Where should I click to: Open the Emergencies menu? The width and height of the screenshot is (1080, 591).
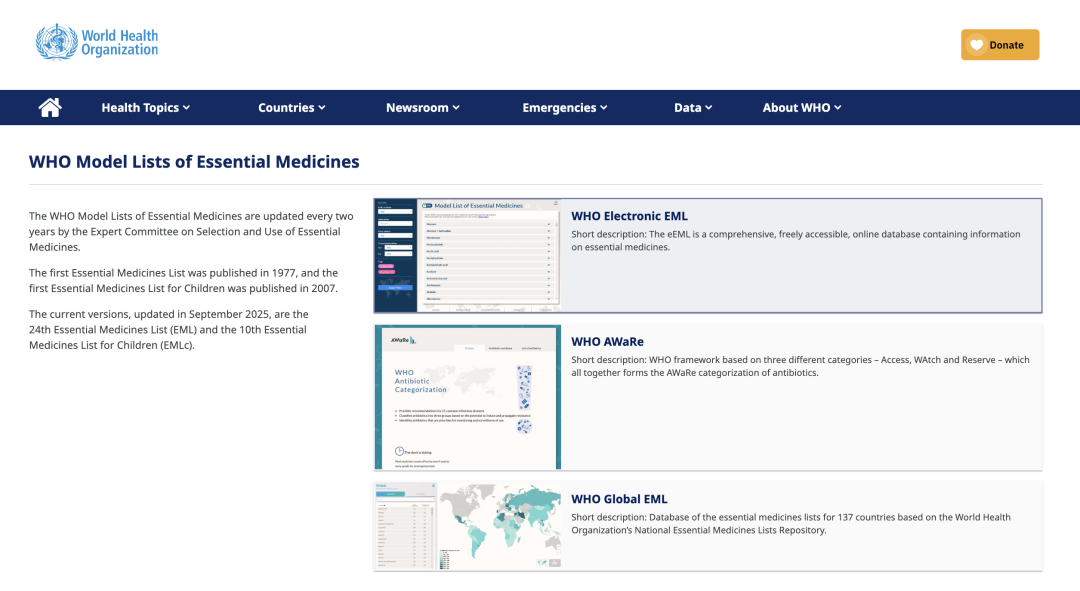click(564, 107)
